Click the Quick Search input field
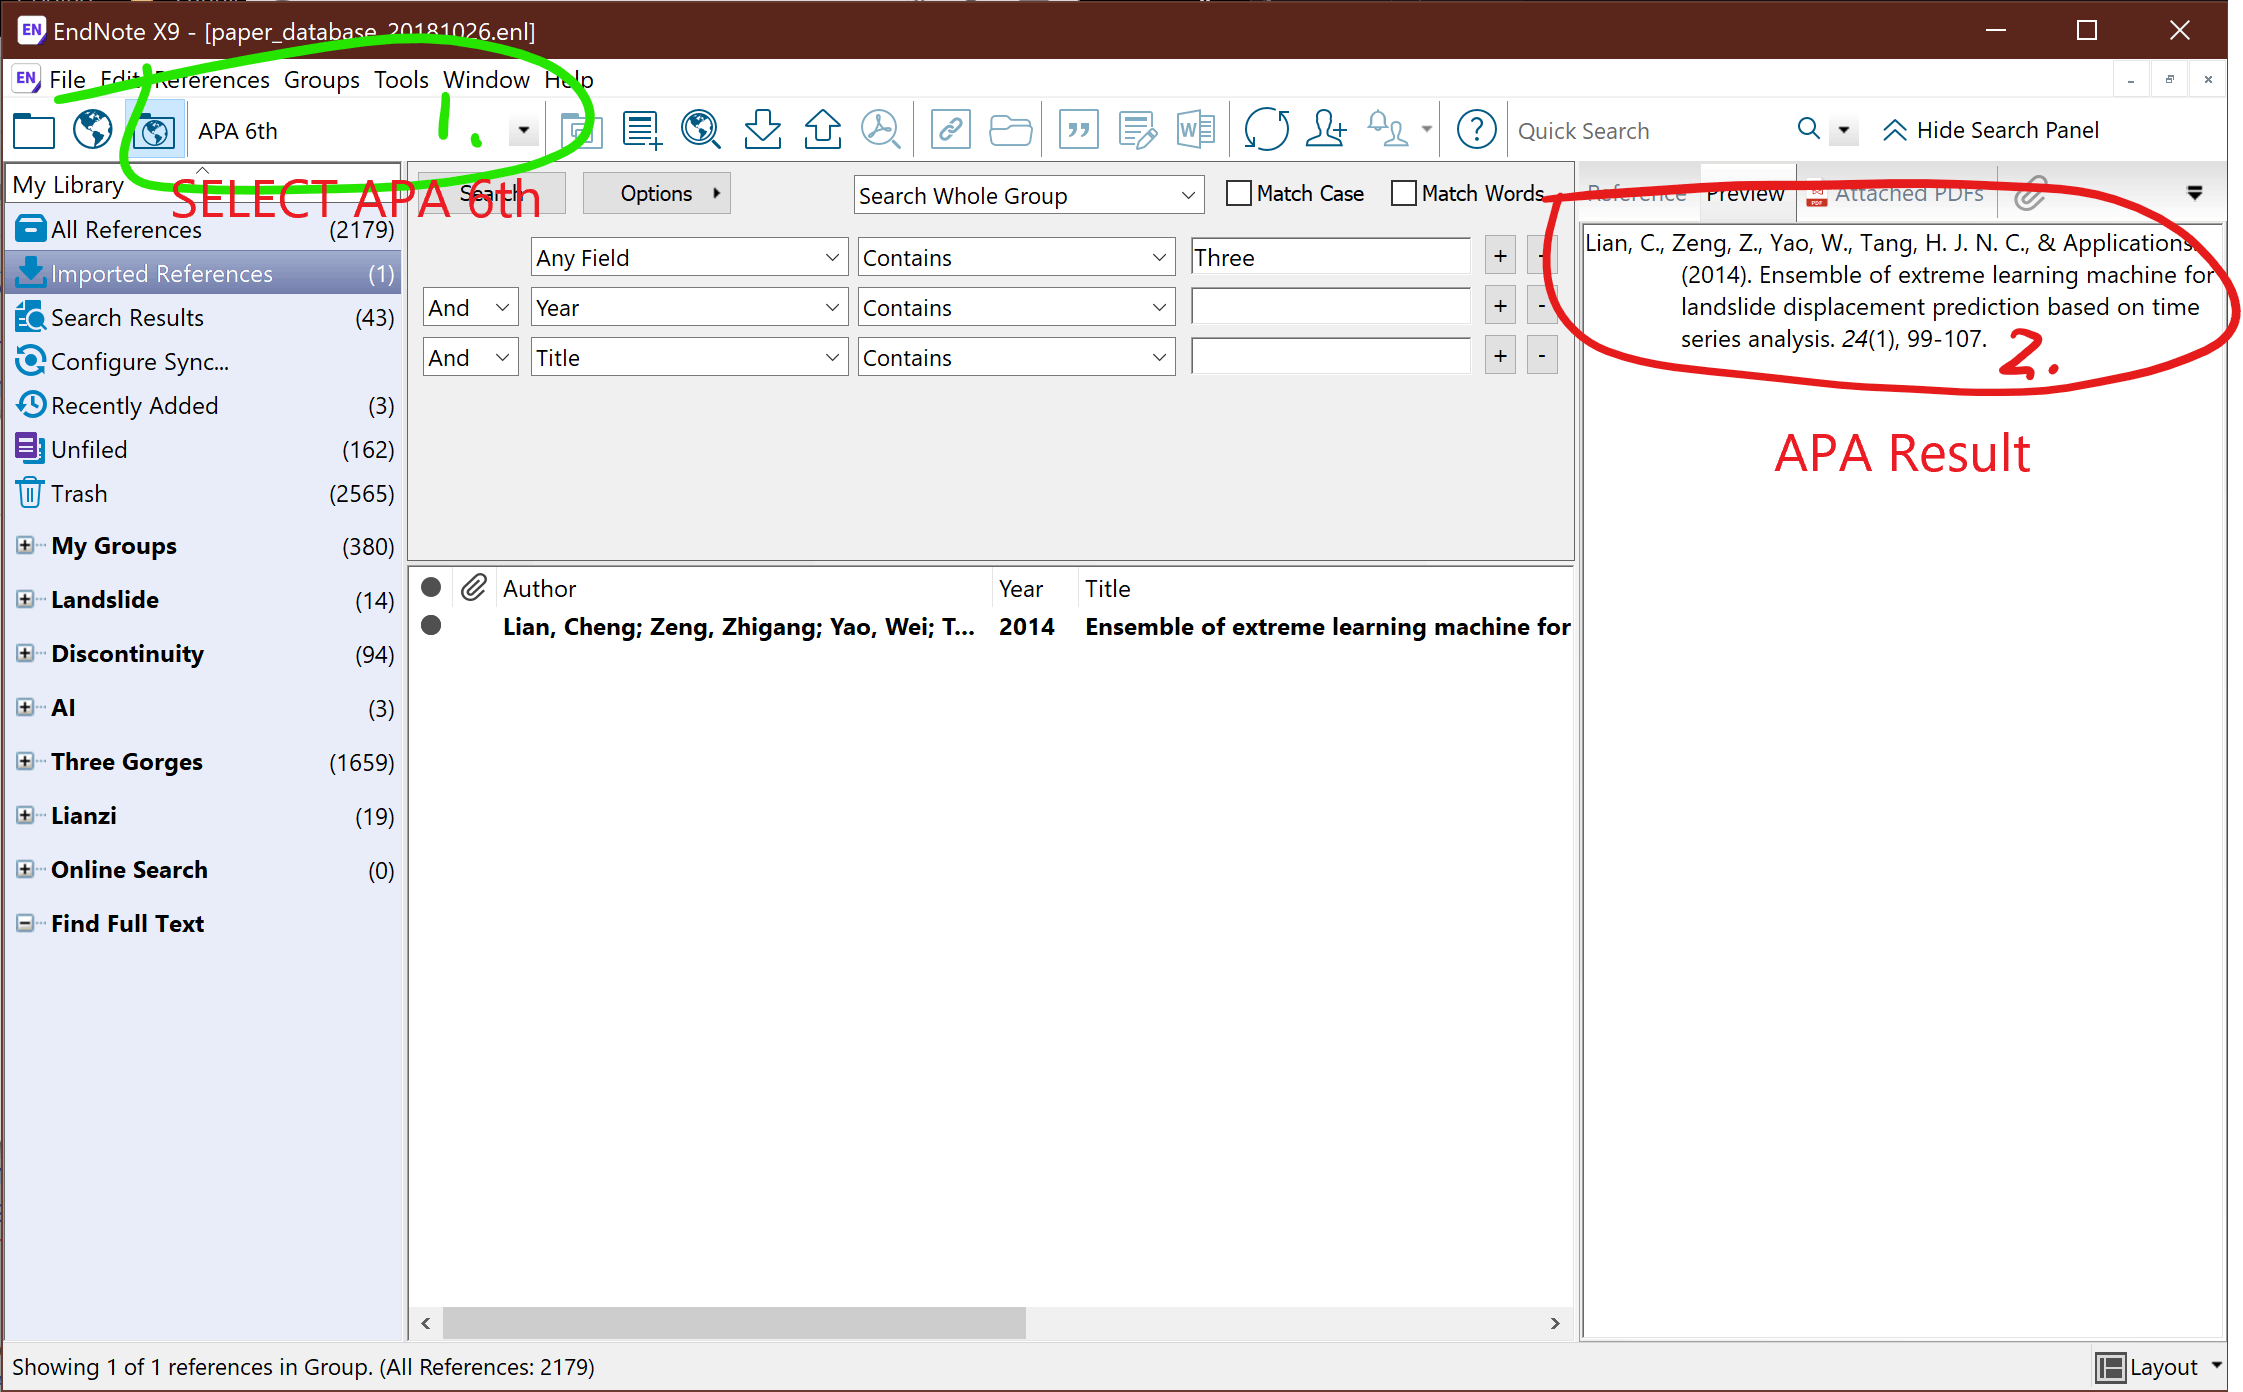Viewport: 2243px width, 1392px height. pos(1650,131)
